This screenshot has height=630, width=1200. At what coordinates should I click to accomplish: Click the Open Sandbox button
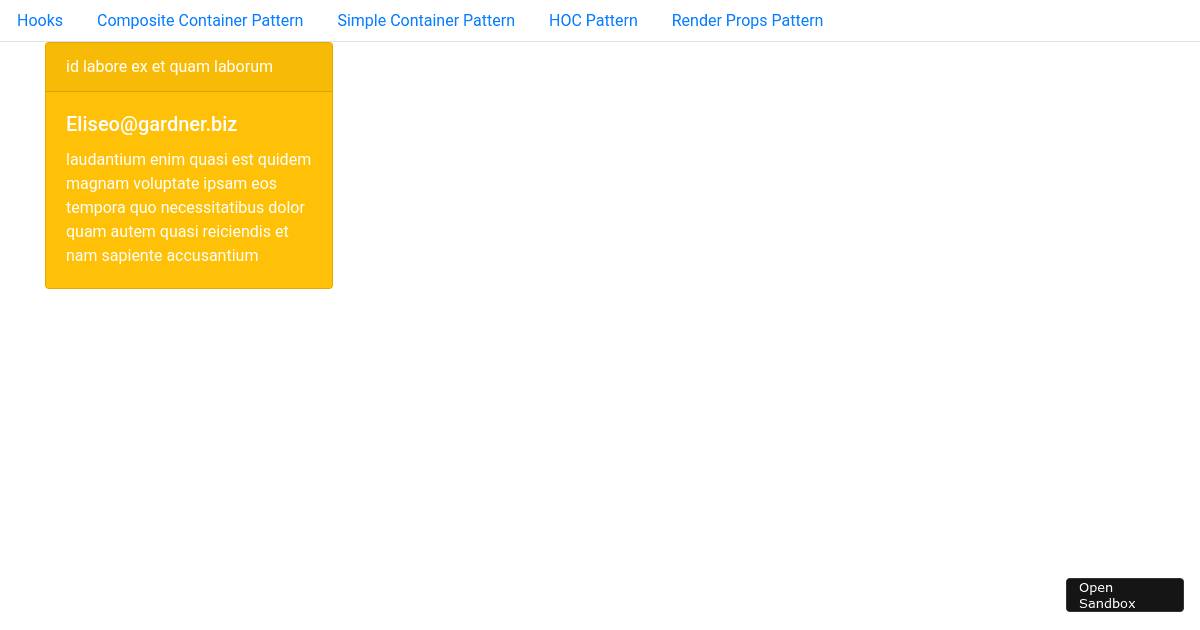[1124, 595]
